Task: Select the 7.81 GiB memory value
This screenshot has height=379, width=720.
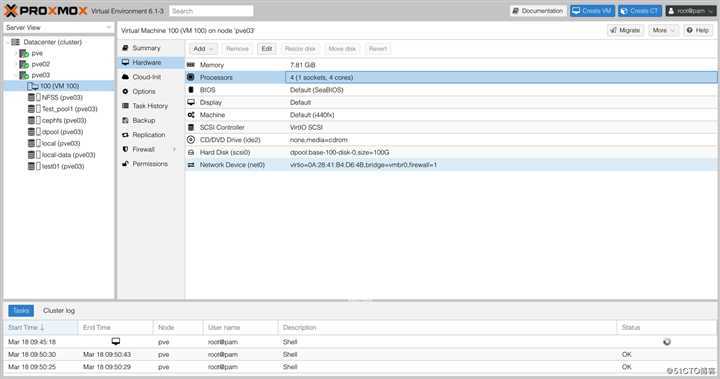Action: tap(303, 65)
